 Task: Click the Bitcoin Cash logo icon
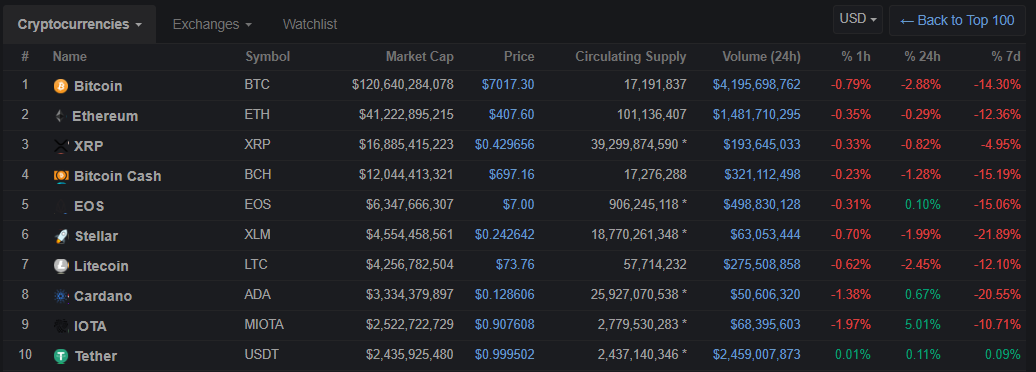(x=61, y=176)
